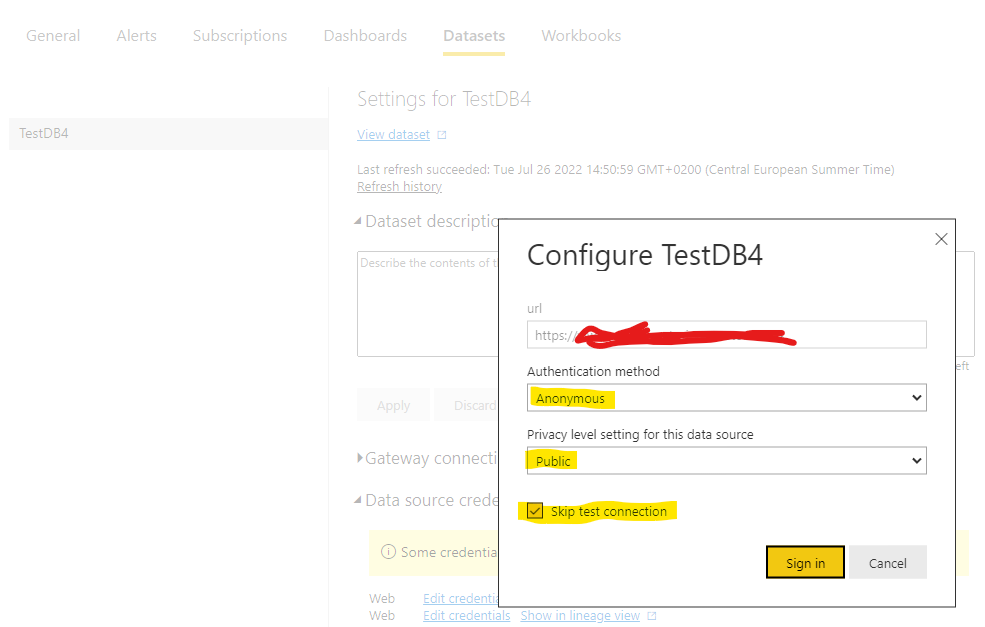Uncheck the Skip test connection checkbox

tap(536, 511)
